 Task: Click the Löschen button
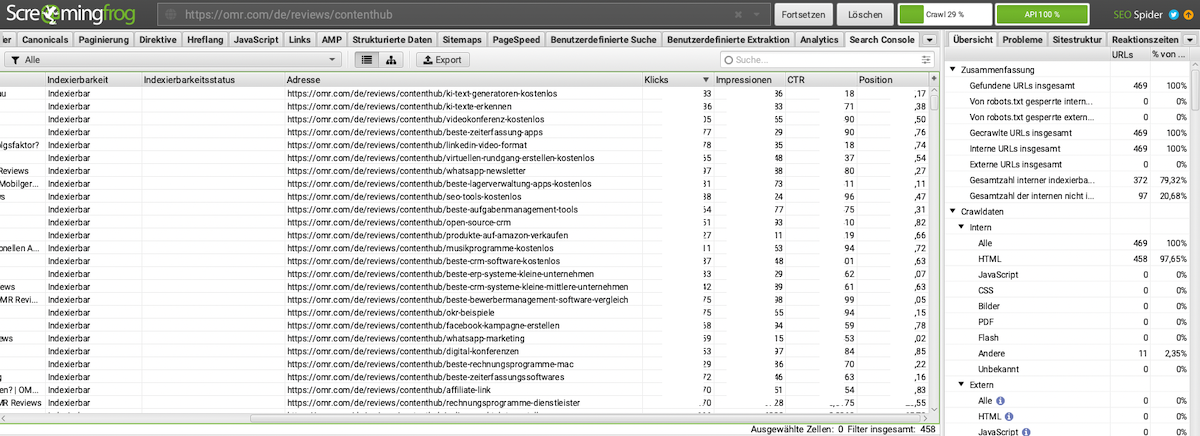pos(865,15)
